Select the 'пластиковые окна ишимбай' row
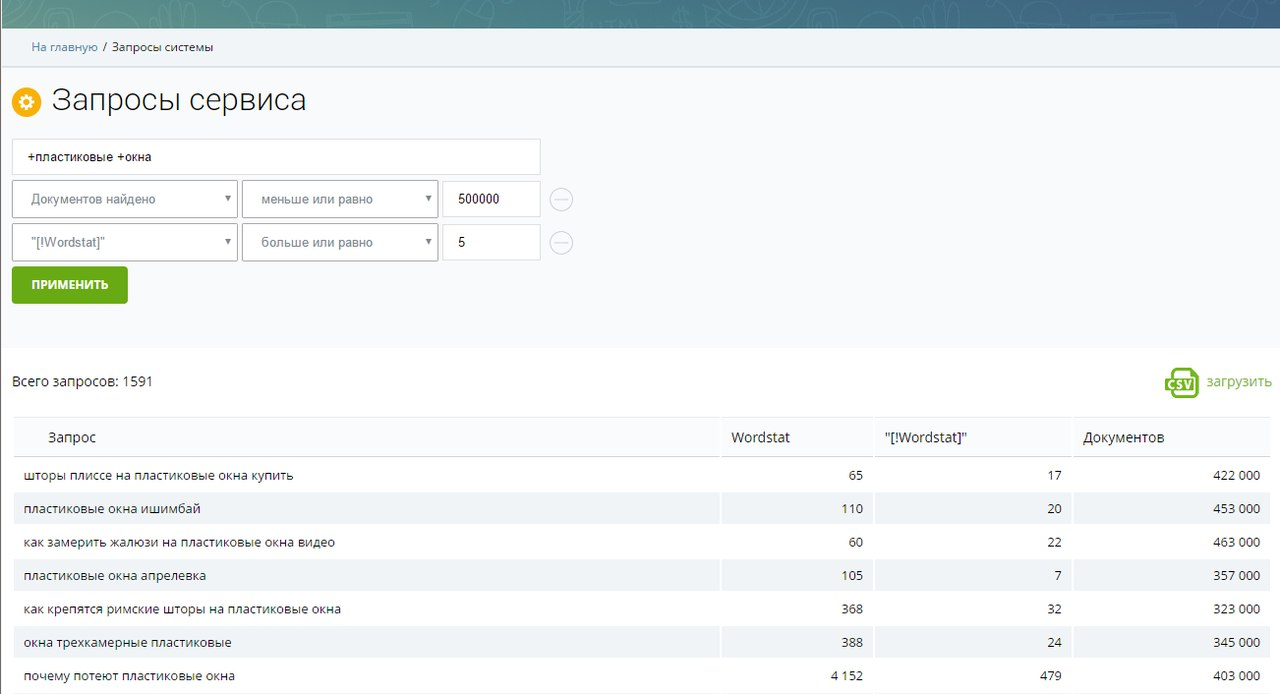The height and width of the screenshot is (694, 1280). pyautogui.click(x=112, y=509)
